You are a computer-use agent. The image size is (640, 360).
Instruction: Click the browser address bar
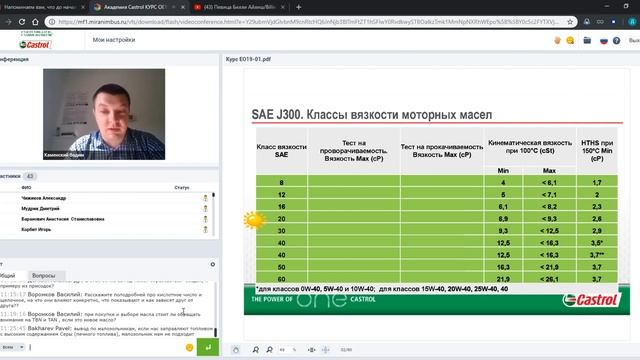click(x=308, y=22)
